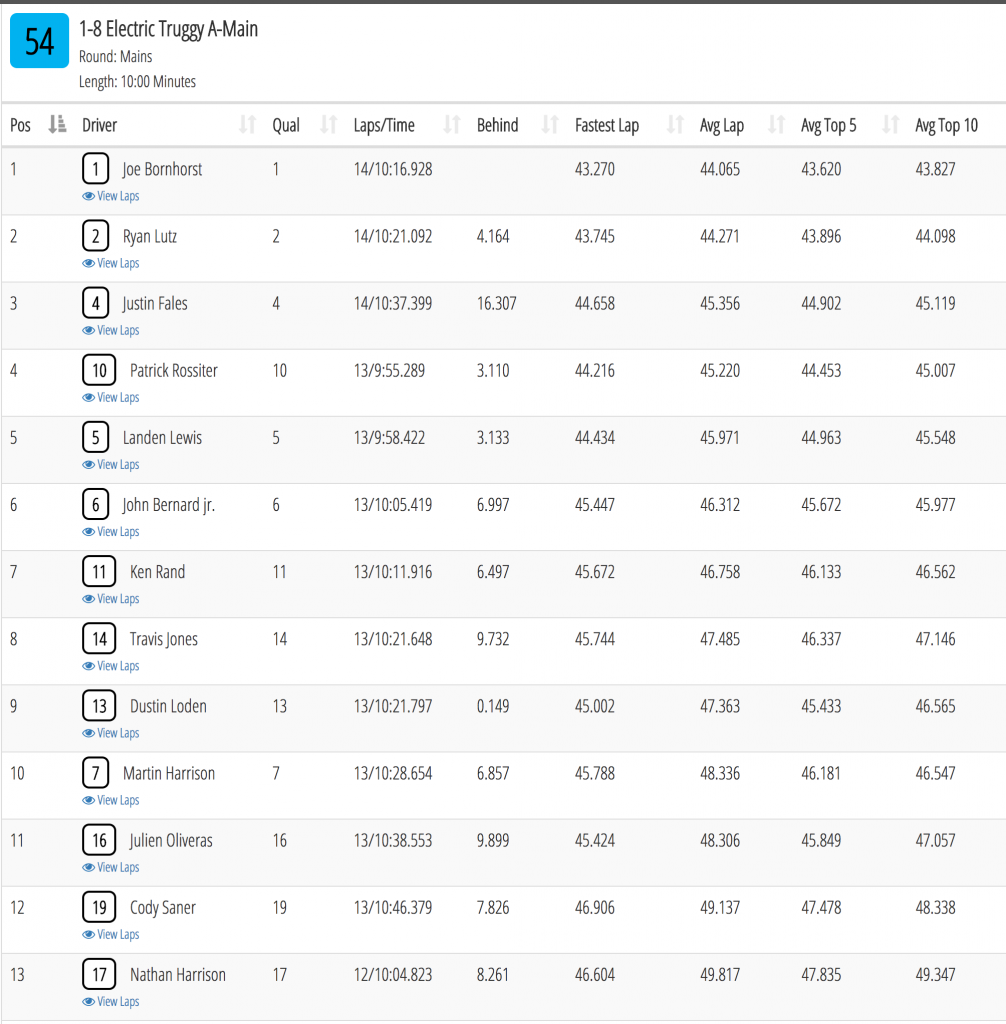
Task: Click Ken Rand's car number 11 badge
Action: click(x=99, y=572)
